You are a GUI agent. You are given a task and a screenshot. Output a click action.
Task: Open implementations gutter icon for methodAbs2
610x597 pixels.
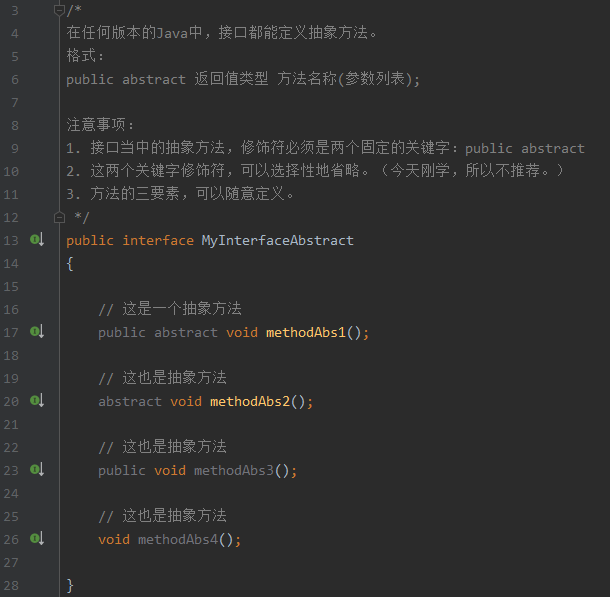click(37, 400)
